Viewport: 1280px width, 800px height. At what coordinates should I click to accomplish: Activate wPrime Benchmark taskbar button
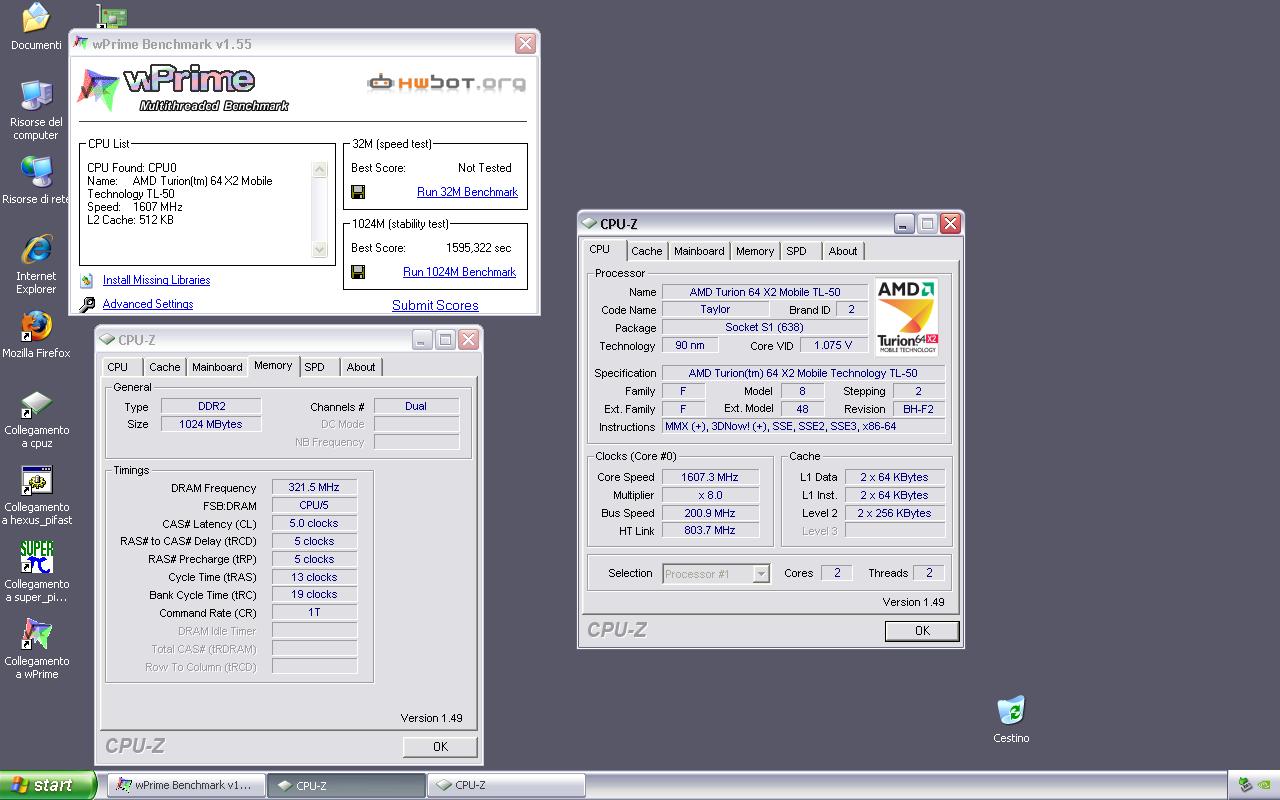[186, 785]
